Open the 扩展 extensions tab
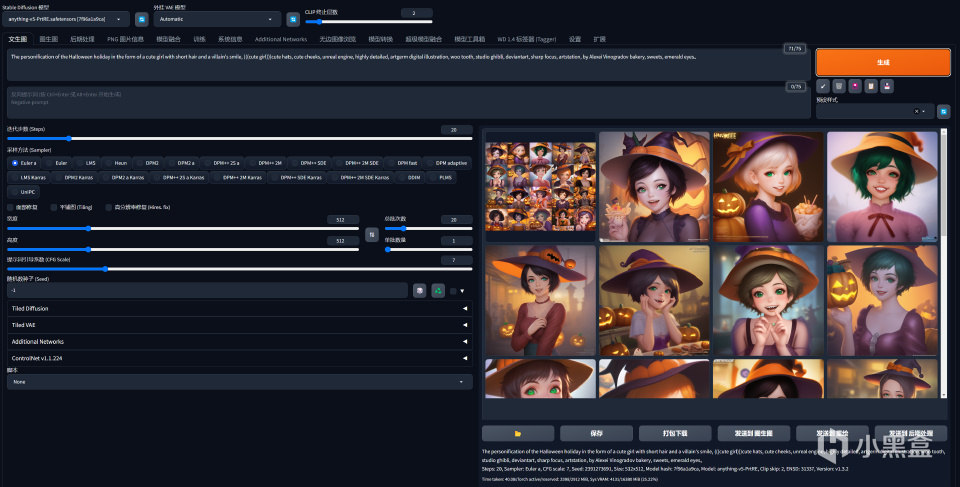Viewport: 960px width, 487px height. 599,39
